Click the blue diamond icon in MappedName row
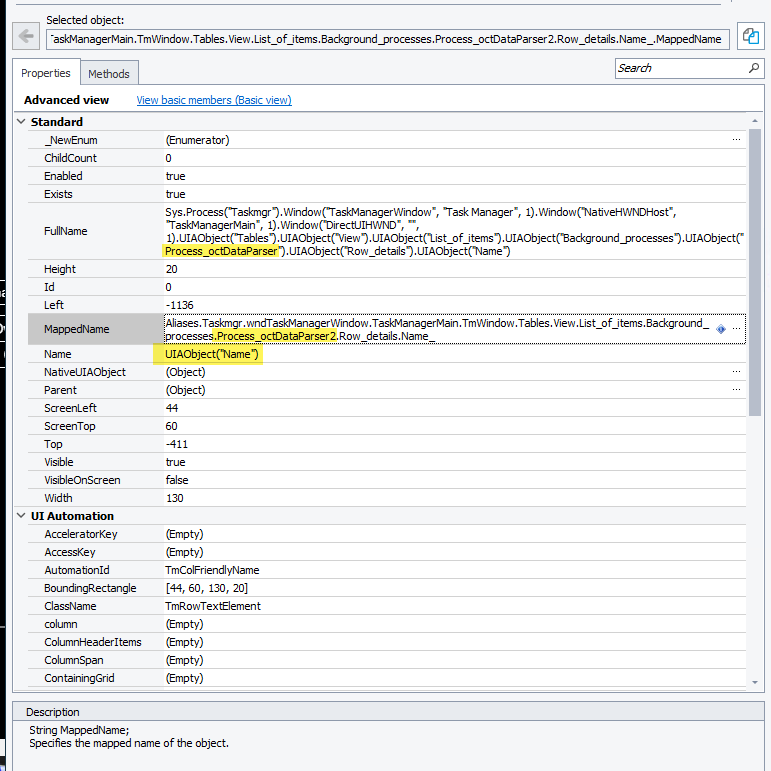Image resolution: width=771 pixels, height=771 pixels. (x=721, y=328)
